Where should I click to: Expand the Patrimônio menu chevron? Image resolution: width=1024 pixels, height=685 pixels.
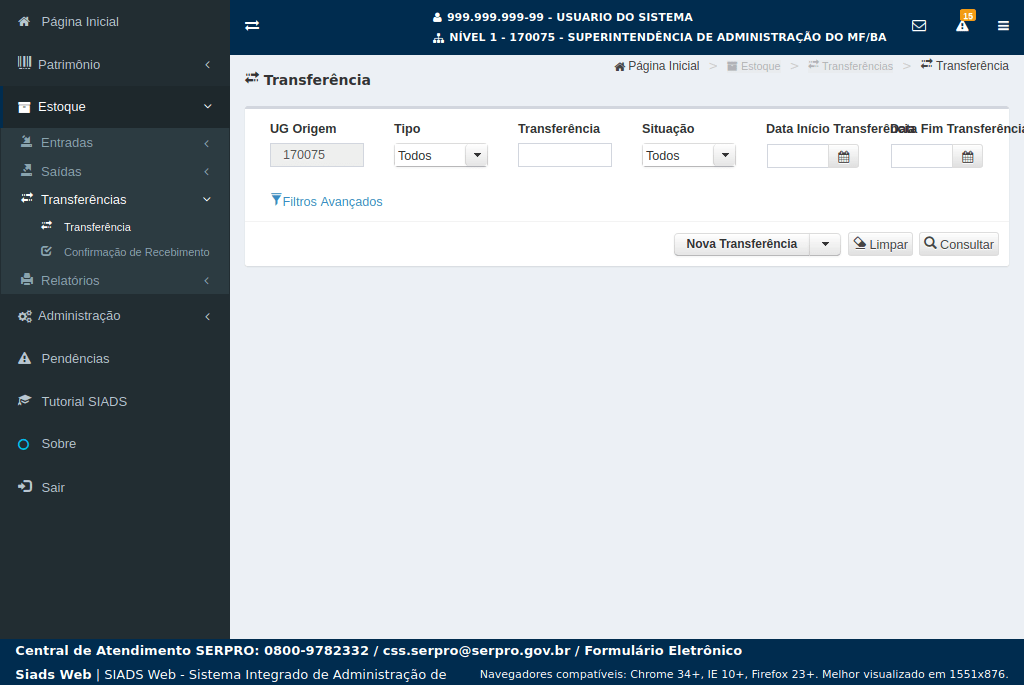(208, 65)
